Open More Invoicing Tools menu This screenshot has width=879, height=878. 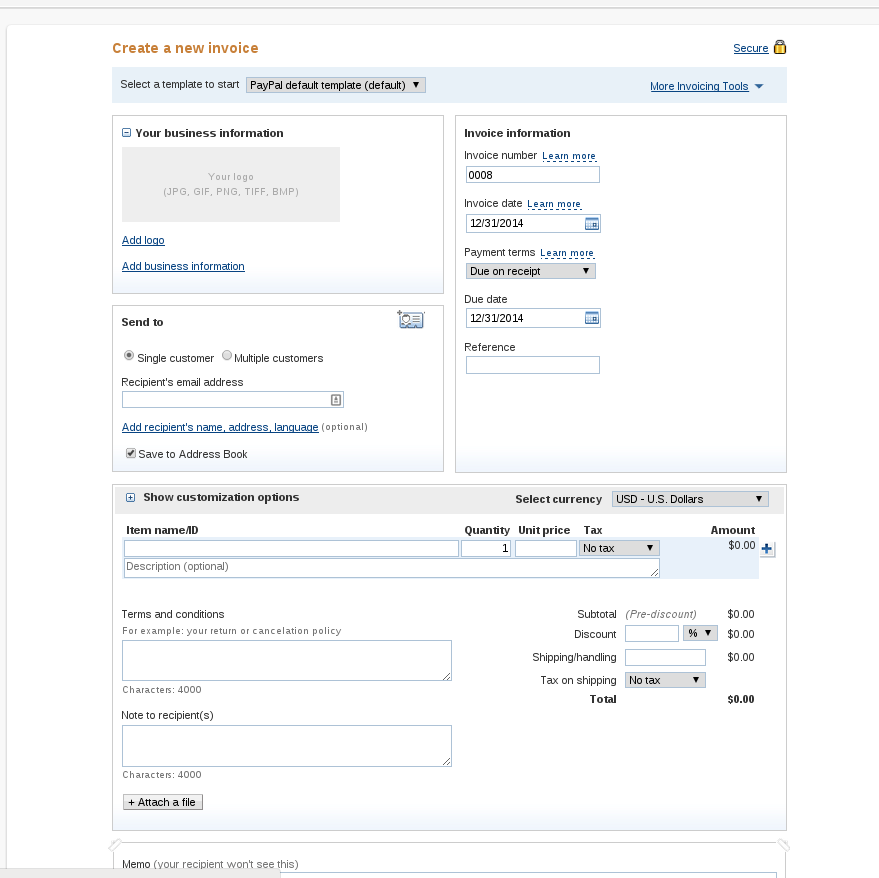click(x=706, y=86)
